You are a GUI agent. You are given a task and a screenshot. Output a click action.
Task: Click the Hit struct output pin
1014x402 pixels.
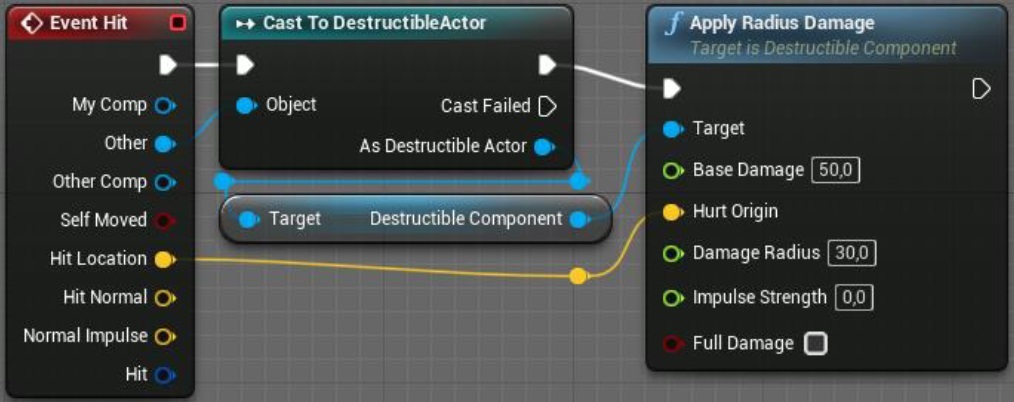click(x=165, y=375)
